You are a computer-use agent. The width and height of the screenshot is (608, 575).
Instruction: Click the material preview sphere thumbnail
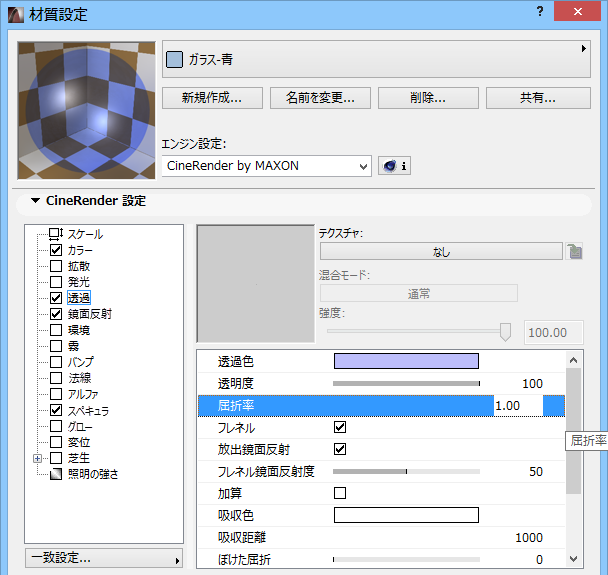pos(86,111)
